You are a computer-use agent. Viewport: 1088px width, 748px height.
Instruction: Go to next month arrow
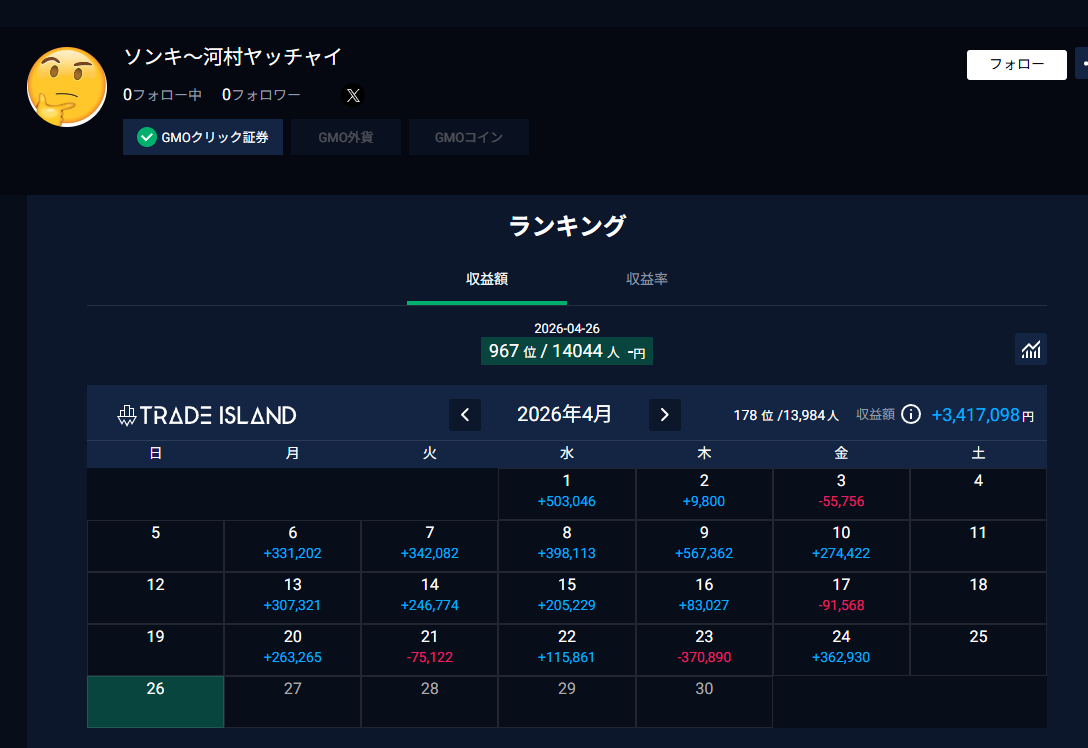664,415
